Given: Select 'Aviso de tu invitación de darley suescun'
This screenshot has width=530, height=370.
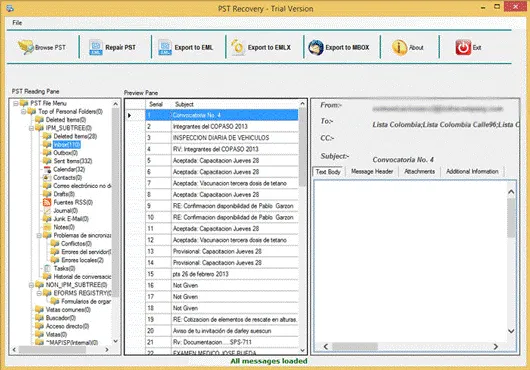Looking at the screenshot, I should [x=222, y=331].
